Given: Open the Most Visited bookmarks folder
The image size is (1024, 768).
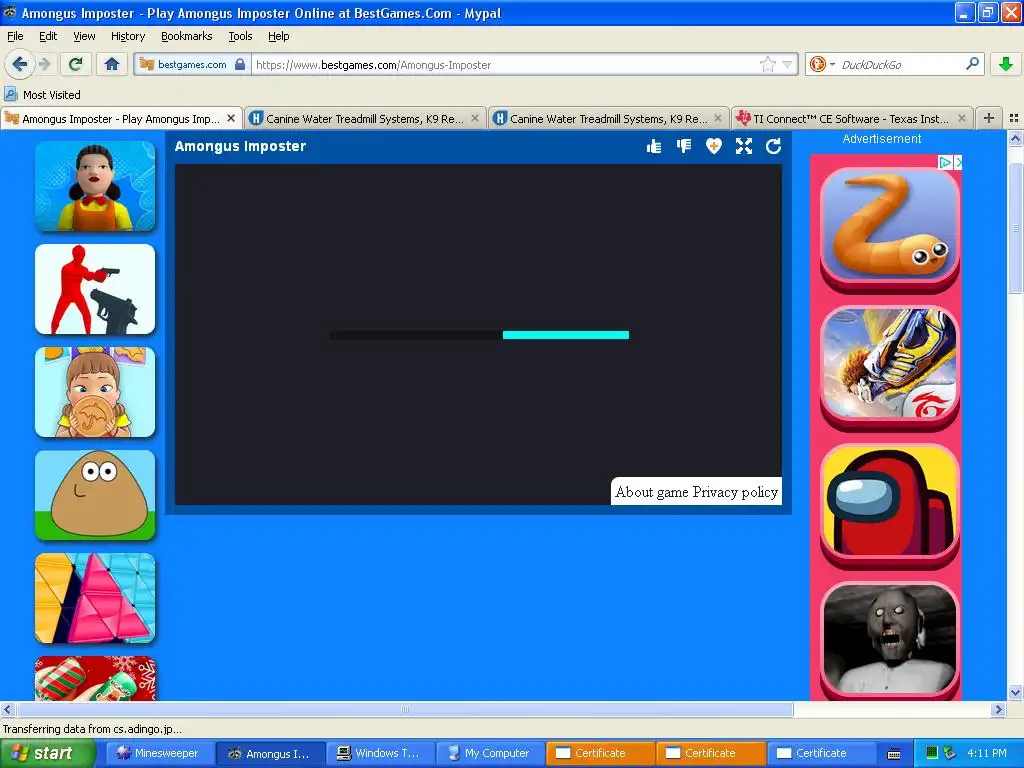Looking at the screenshot, I should point(43,95).
